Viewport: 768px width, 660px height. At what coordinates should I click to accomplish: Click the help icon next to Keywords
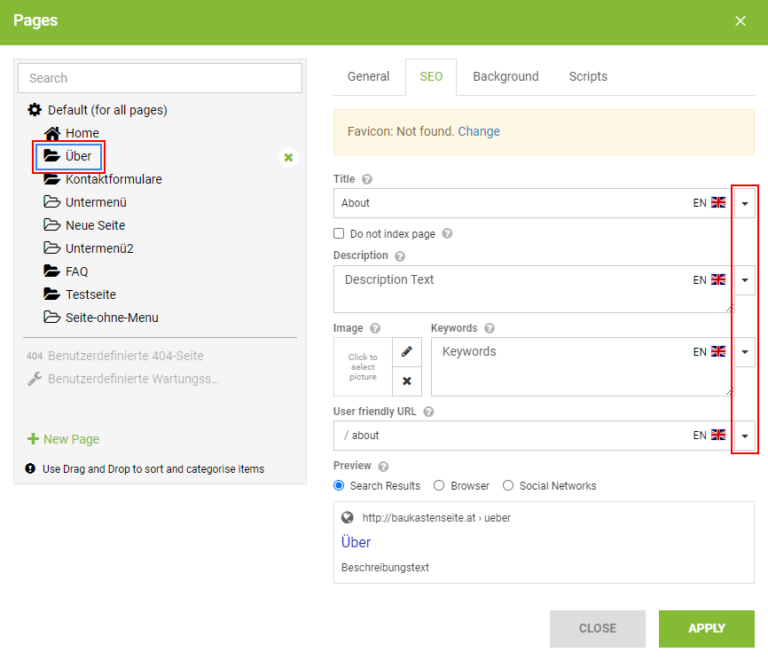tap(489, 328)
